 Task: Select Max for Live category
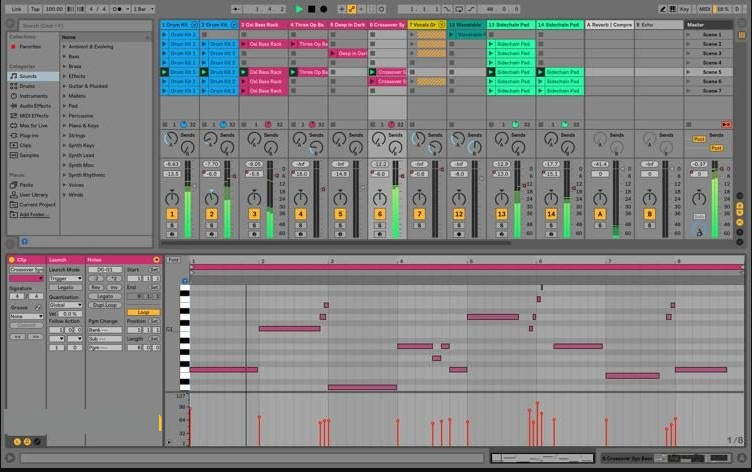[33, 126]
